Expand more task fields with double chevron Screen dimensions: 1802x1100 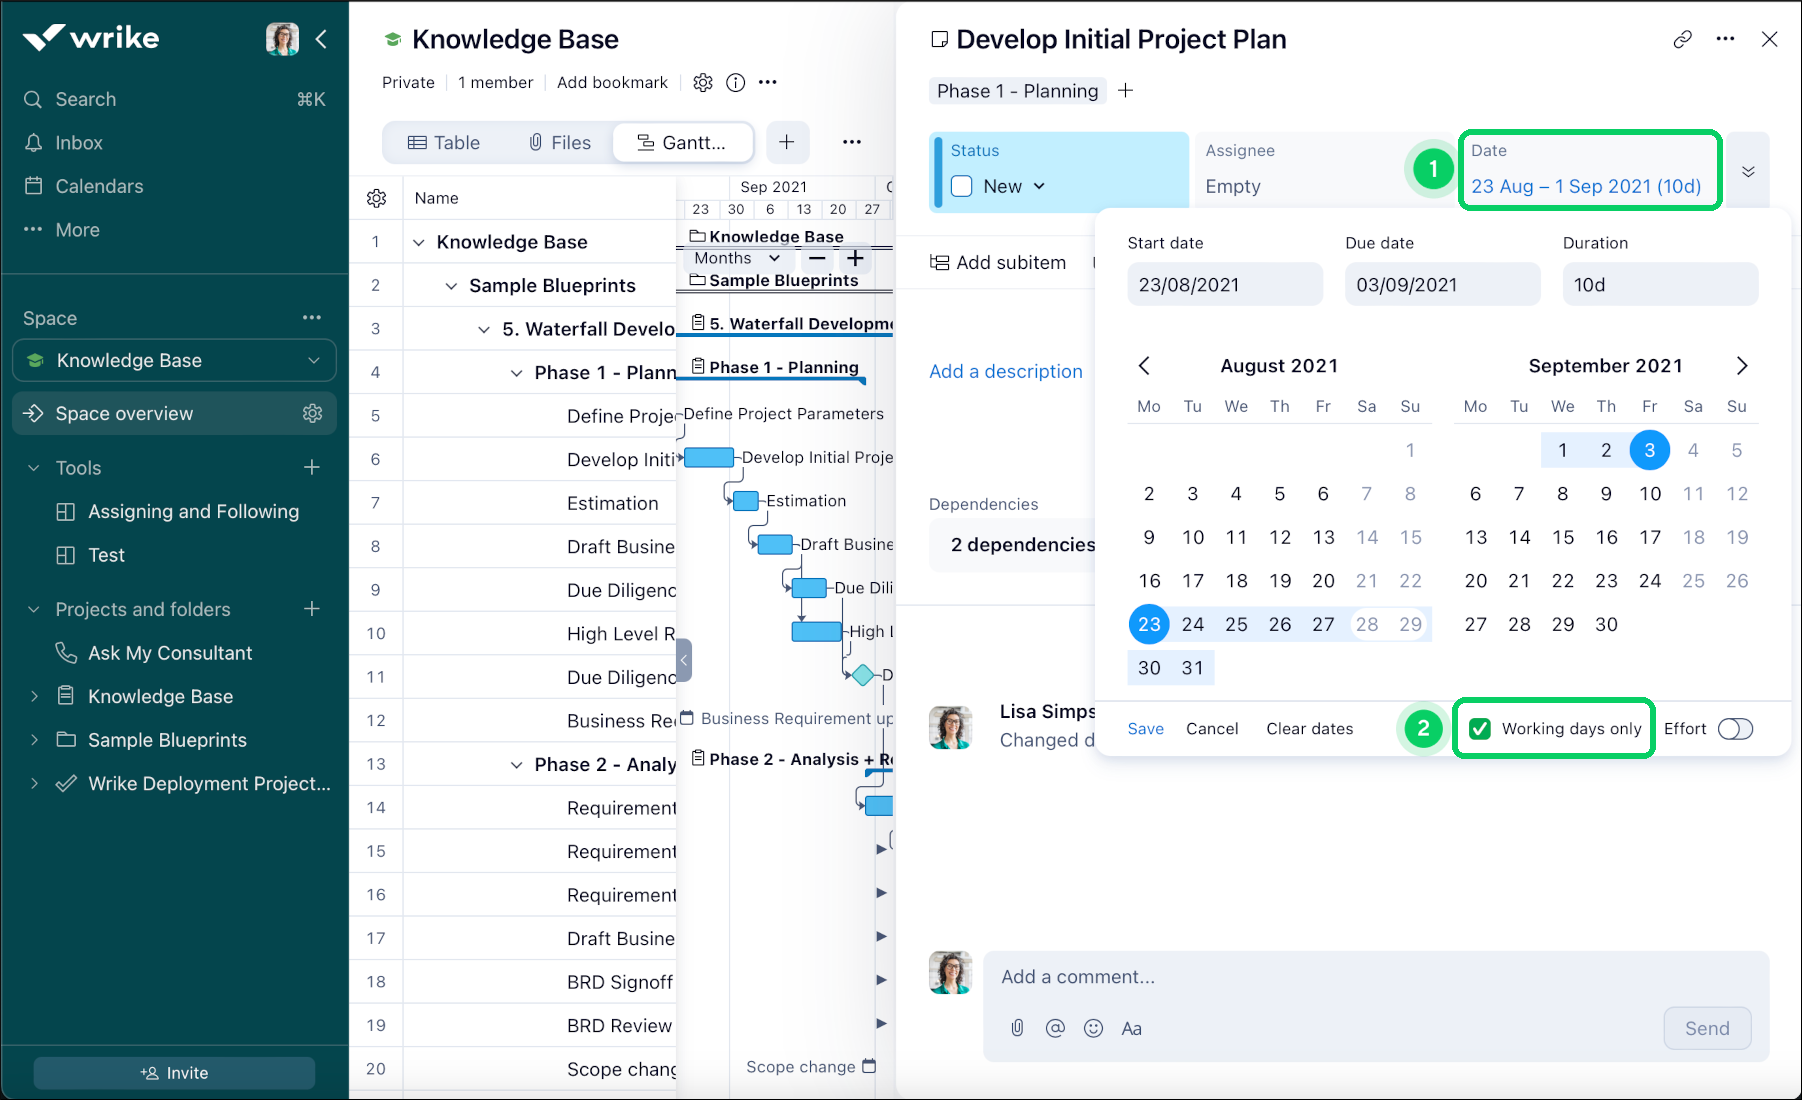[1748, 171]
